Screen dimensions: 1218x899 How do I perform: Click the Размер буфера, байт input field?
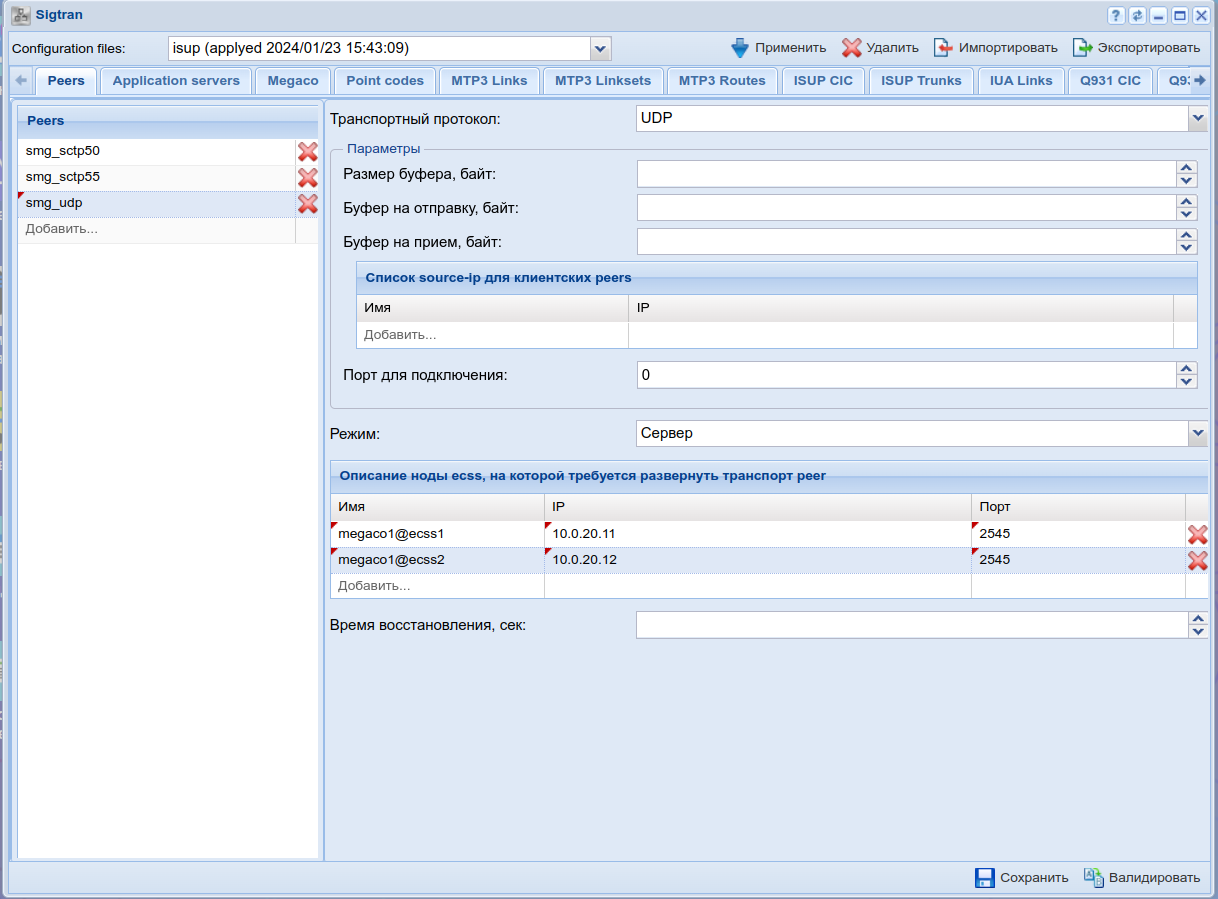(x=906, y=174)
